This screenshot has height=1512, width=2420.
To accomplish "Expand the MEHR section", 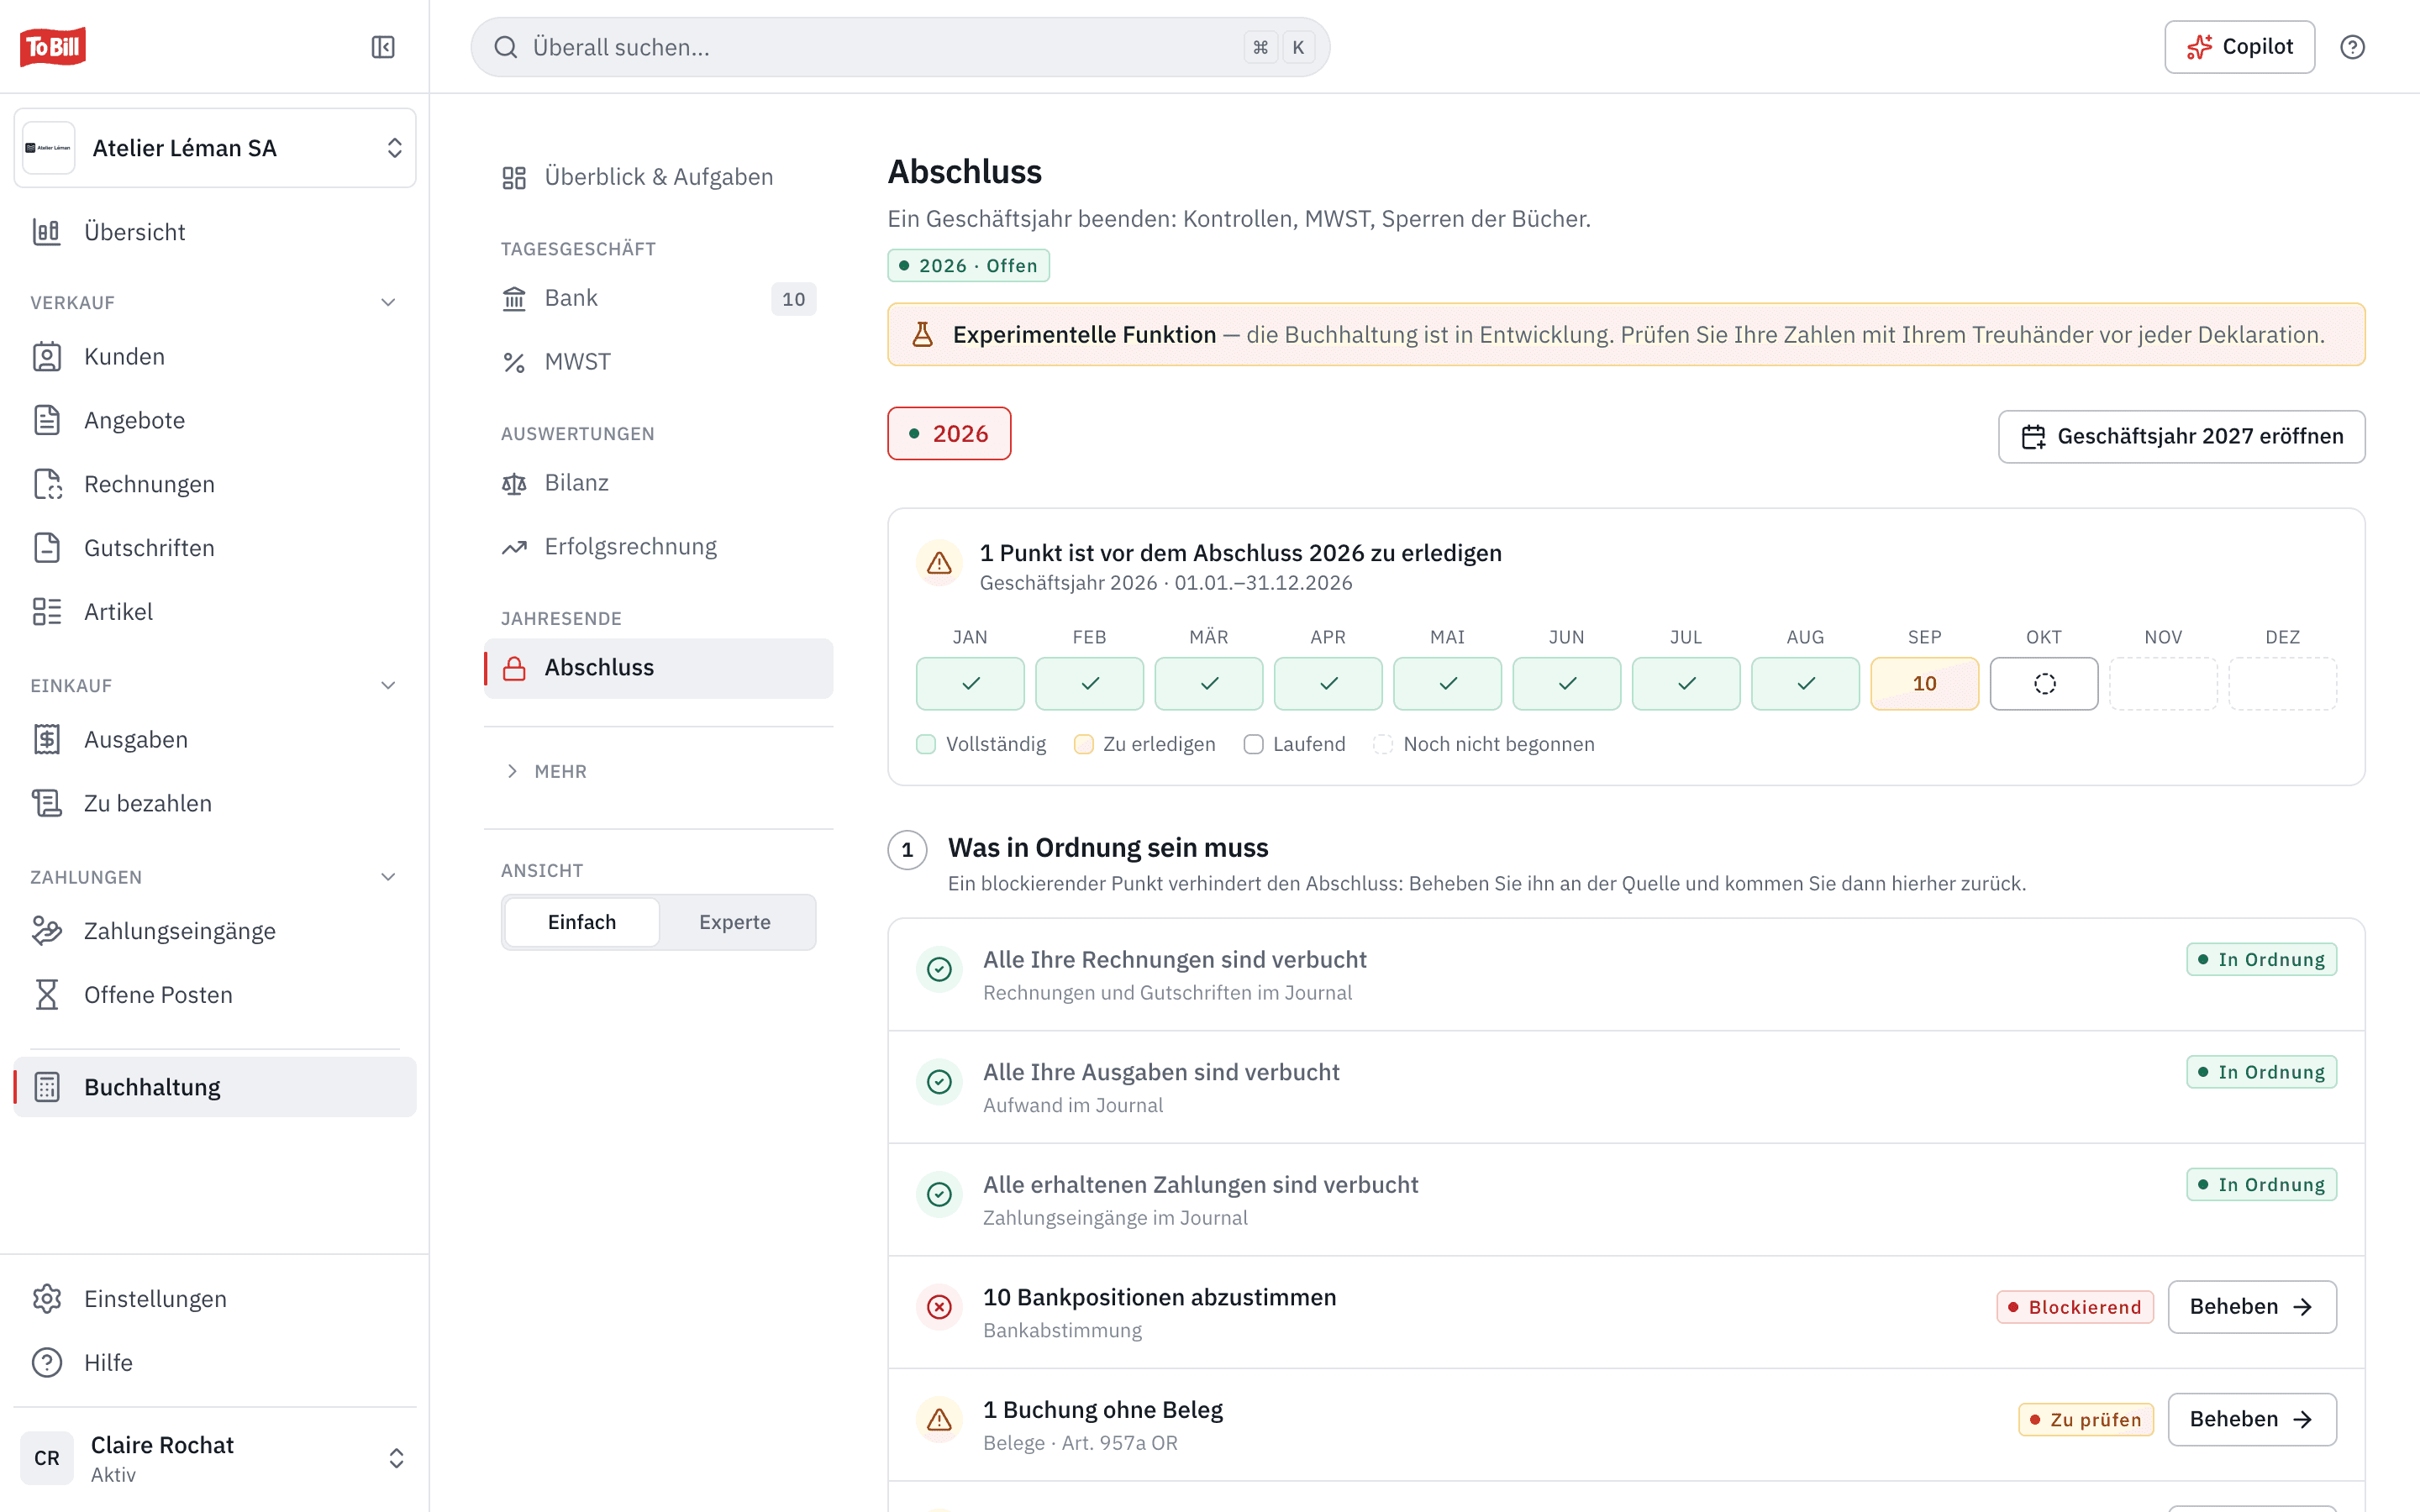I will point(546,771).
